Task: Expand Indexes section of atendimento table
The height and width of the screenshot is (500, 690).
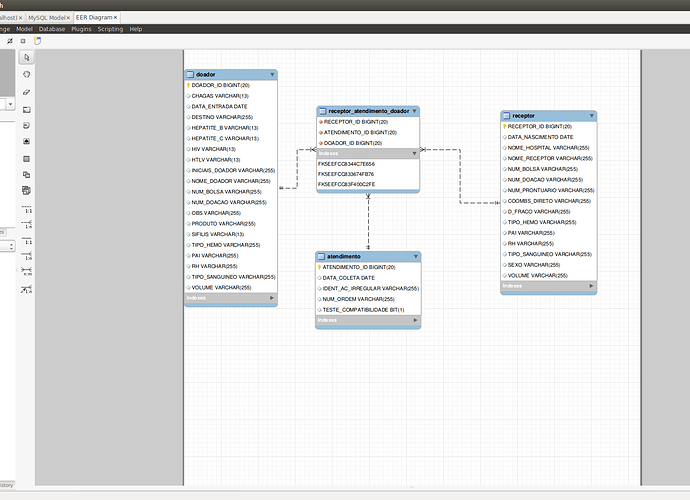Action: tap(415, 321)
